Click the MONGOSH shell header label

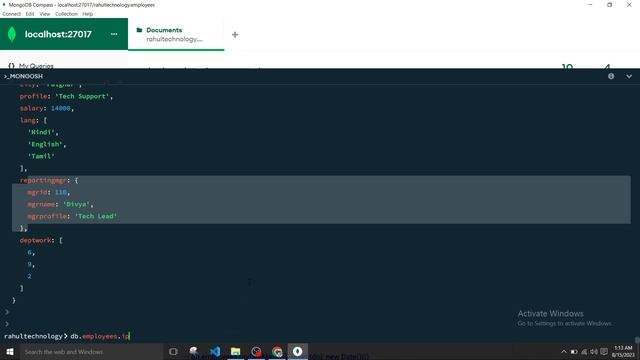[x=24, y=76]
